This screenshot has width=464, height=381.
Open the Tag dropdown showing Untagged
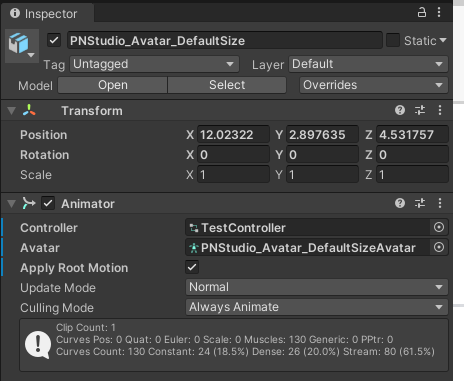click(x=154, y=64)
